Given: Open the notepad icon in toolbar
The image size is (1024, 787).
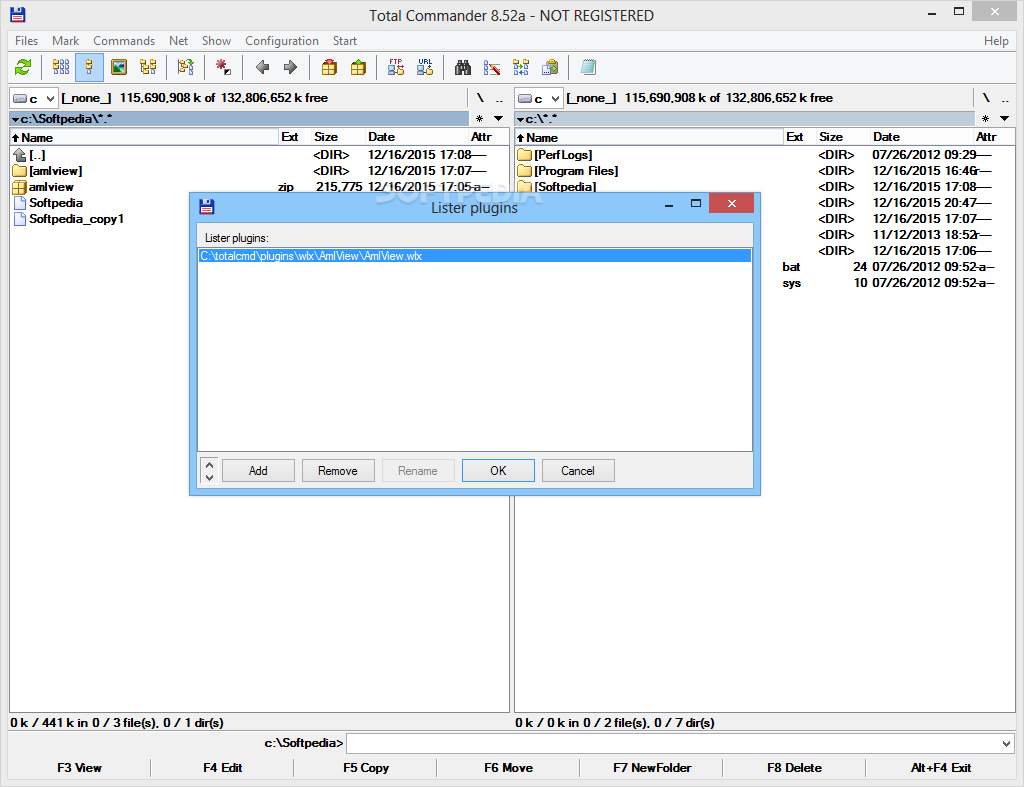Looking at the screenshot, I should tap(588, 67).
